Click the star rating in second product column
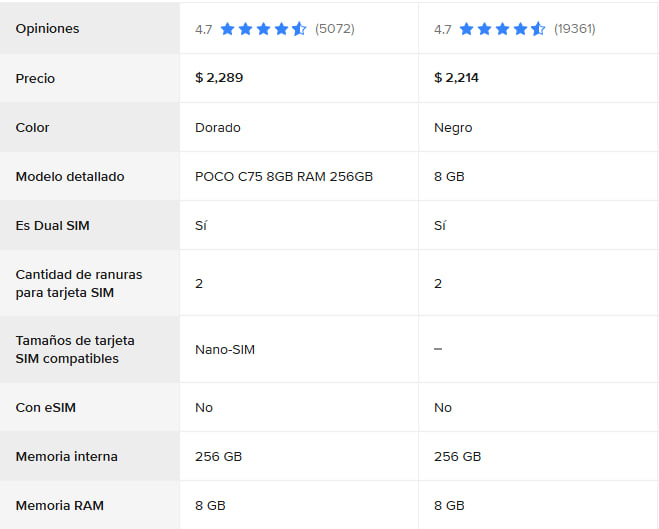The height and width of the screenshot is (529, 659). click(x=502, y=29)
